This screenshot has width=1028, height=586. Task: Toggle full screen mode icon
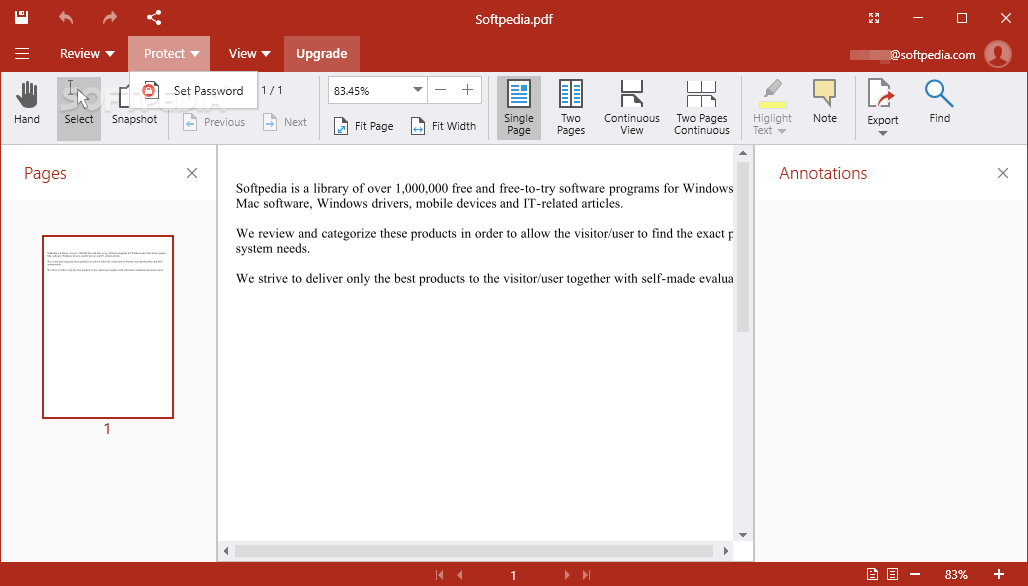(874, 18)
